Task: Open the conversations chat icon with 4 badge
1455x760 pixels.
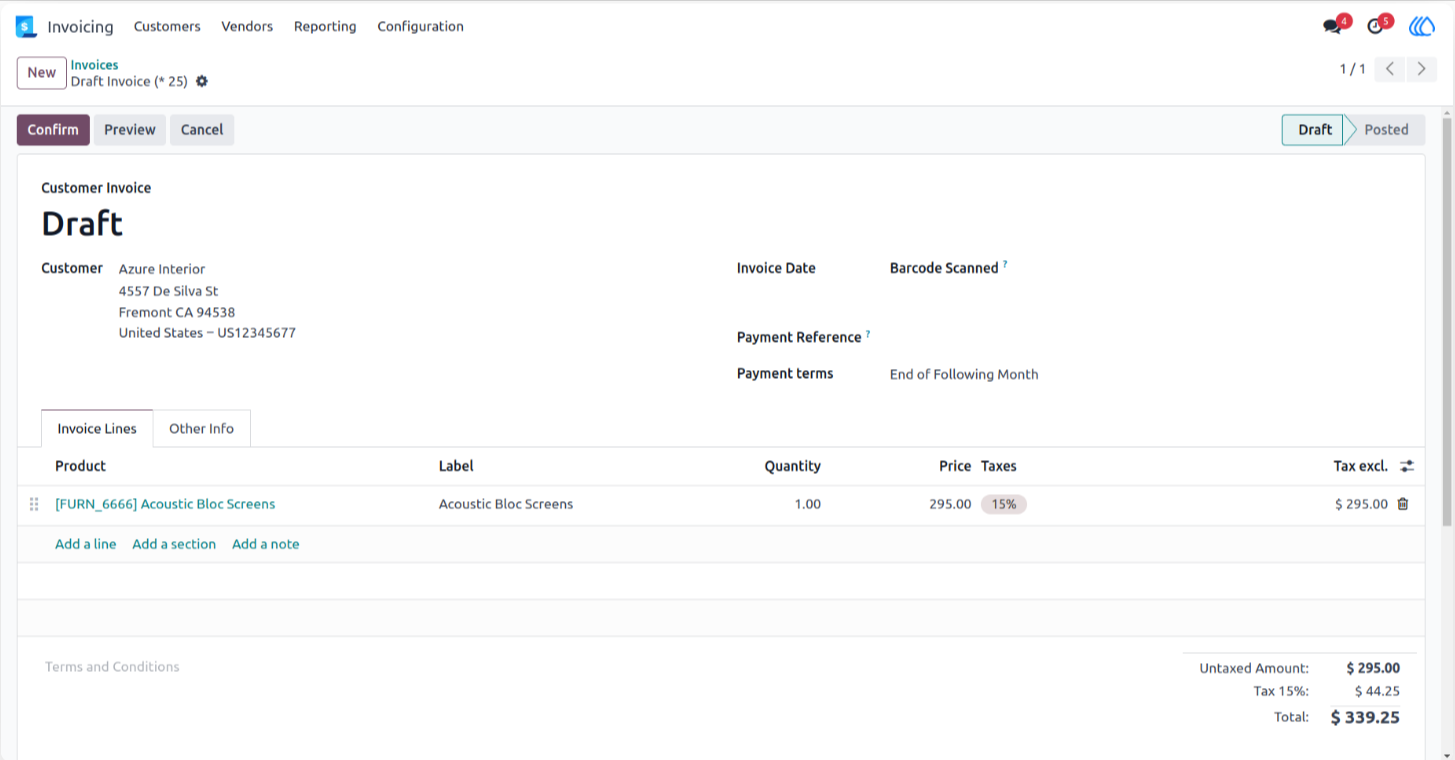Action: pos(1332,27)
